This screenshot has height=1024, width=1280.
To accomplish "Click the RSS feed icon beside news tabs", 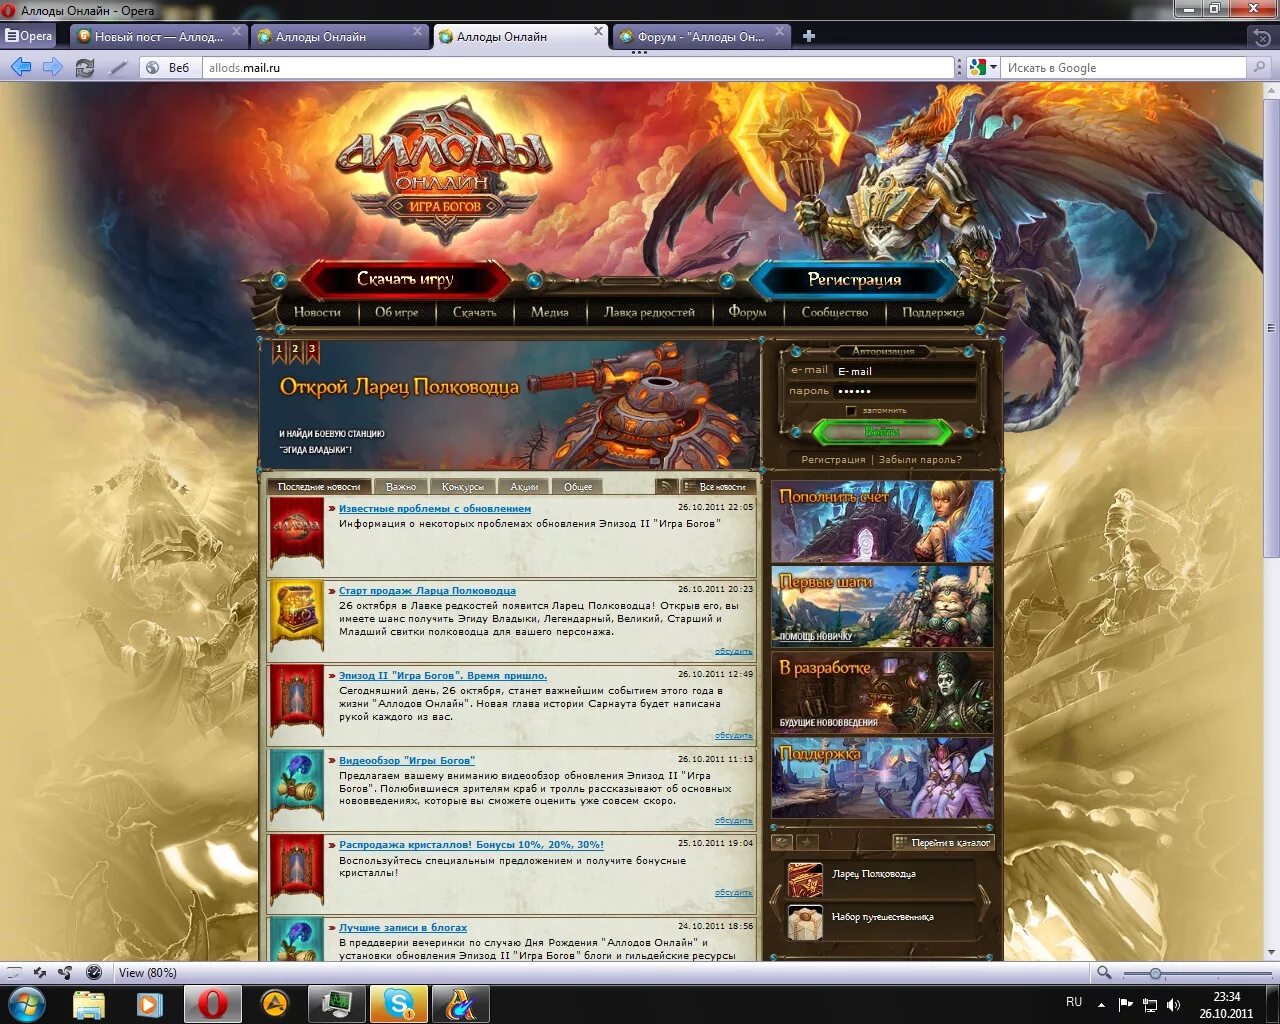I will tap(666, 486).
